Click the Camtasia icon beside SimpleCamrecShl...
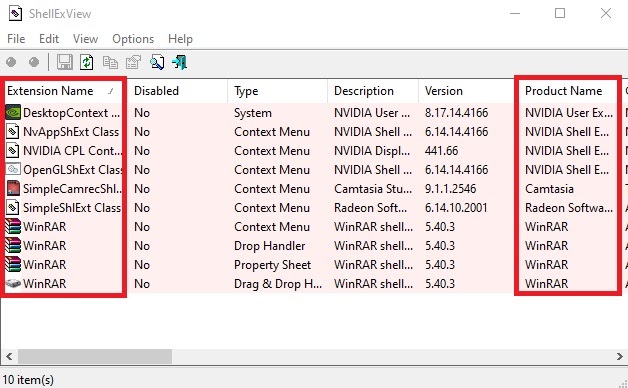This screenshot has width=628, height=388. coord(13,189)
